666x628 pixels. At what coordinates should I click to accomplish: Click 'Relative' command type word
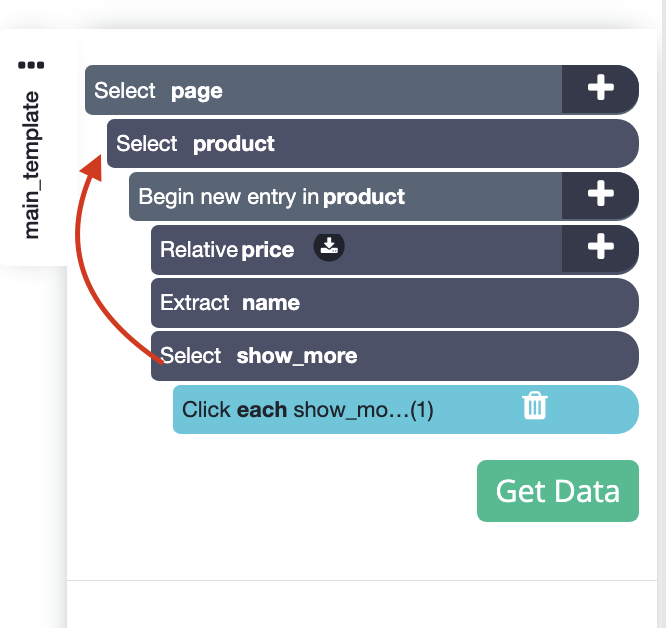(199, 249)
